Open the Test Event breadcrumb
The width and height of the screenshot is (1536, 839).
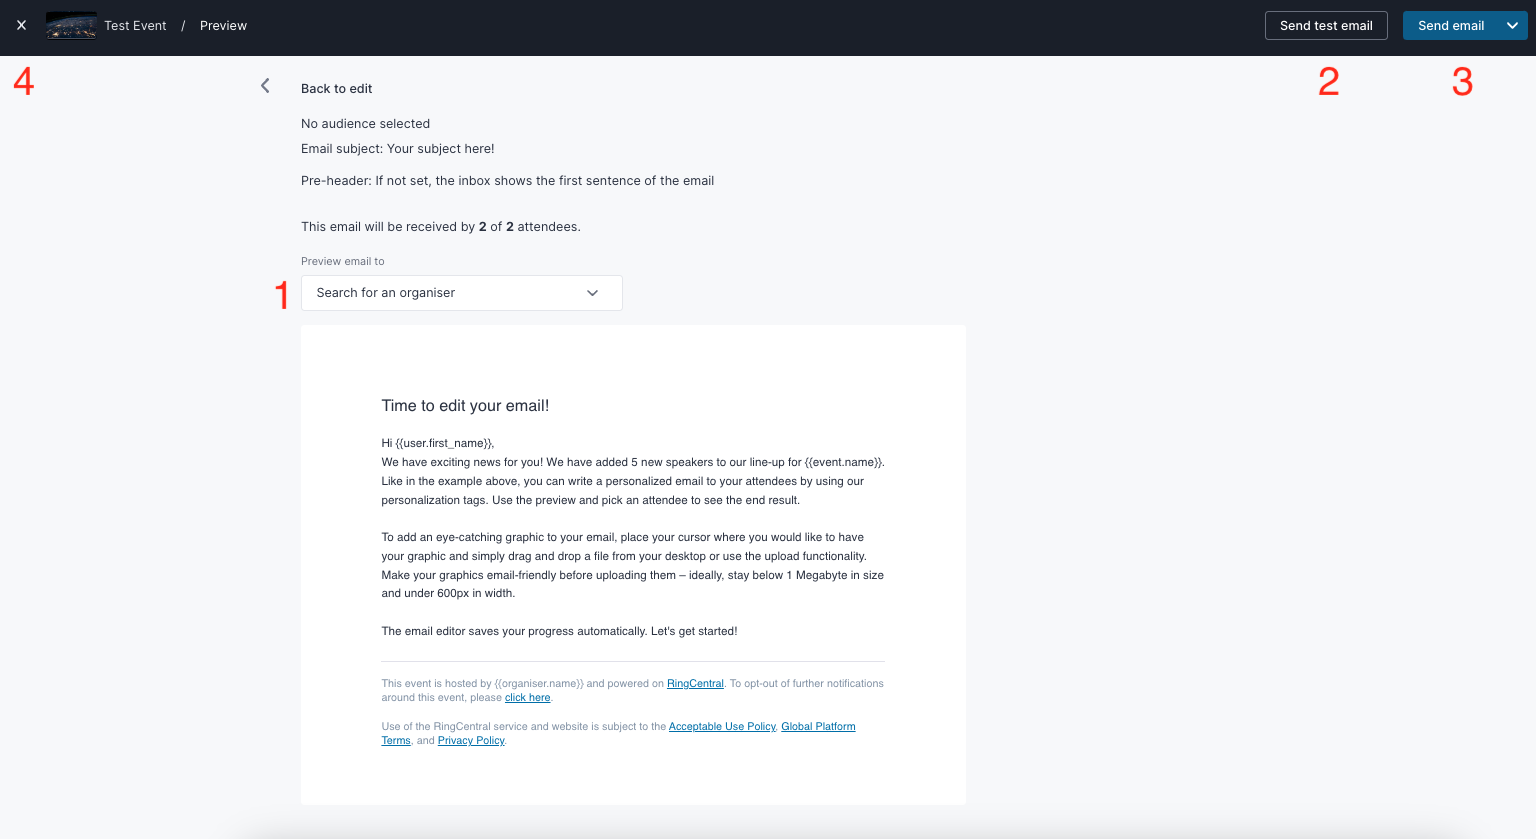tap(135, 26)
